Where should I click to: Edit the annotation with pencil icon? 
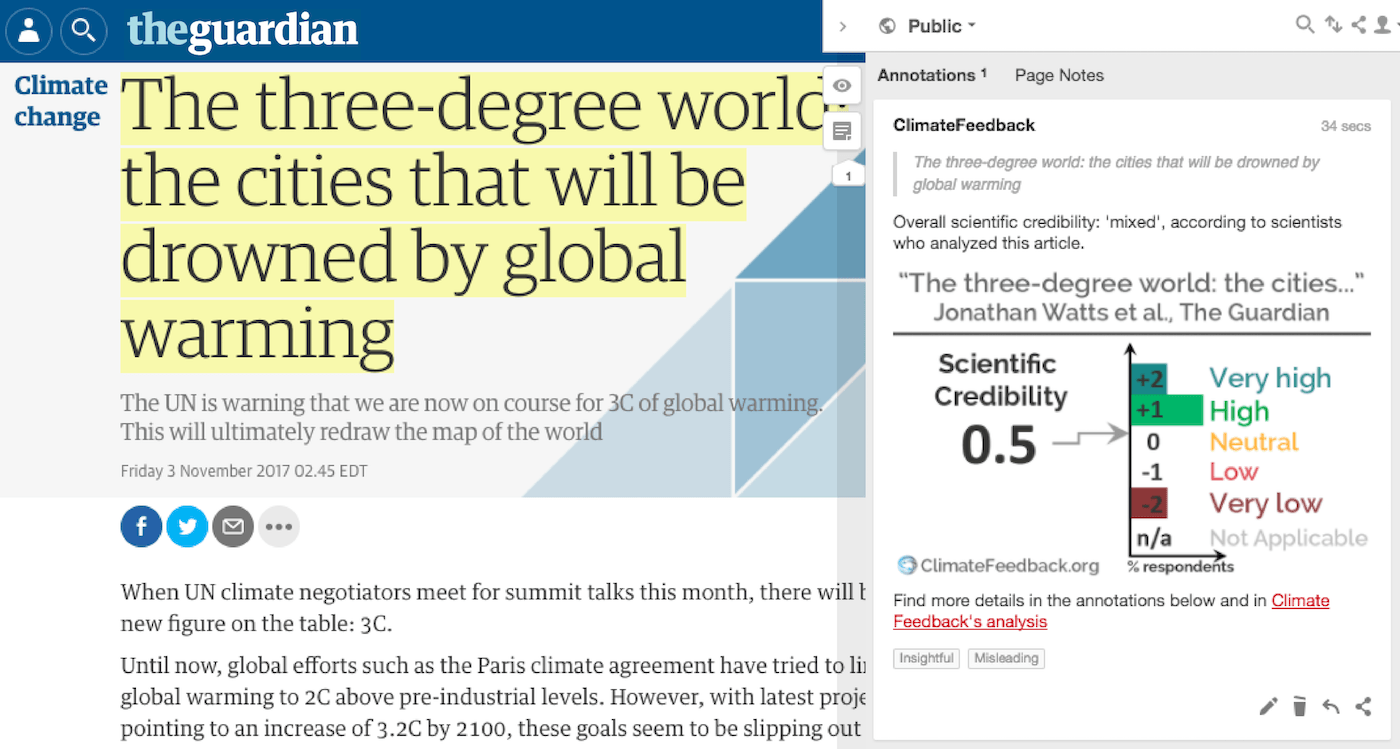pos(1268,707)
